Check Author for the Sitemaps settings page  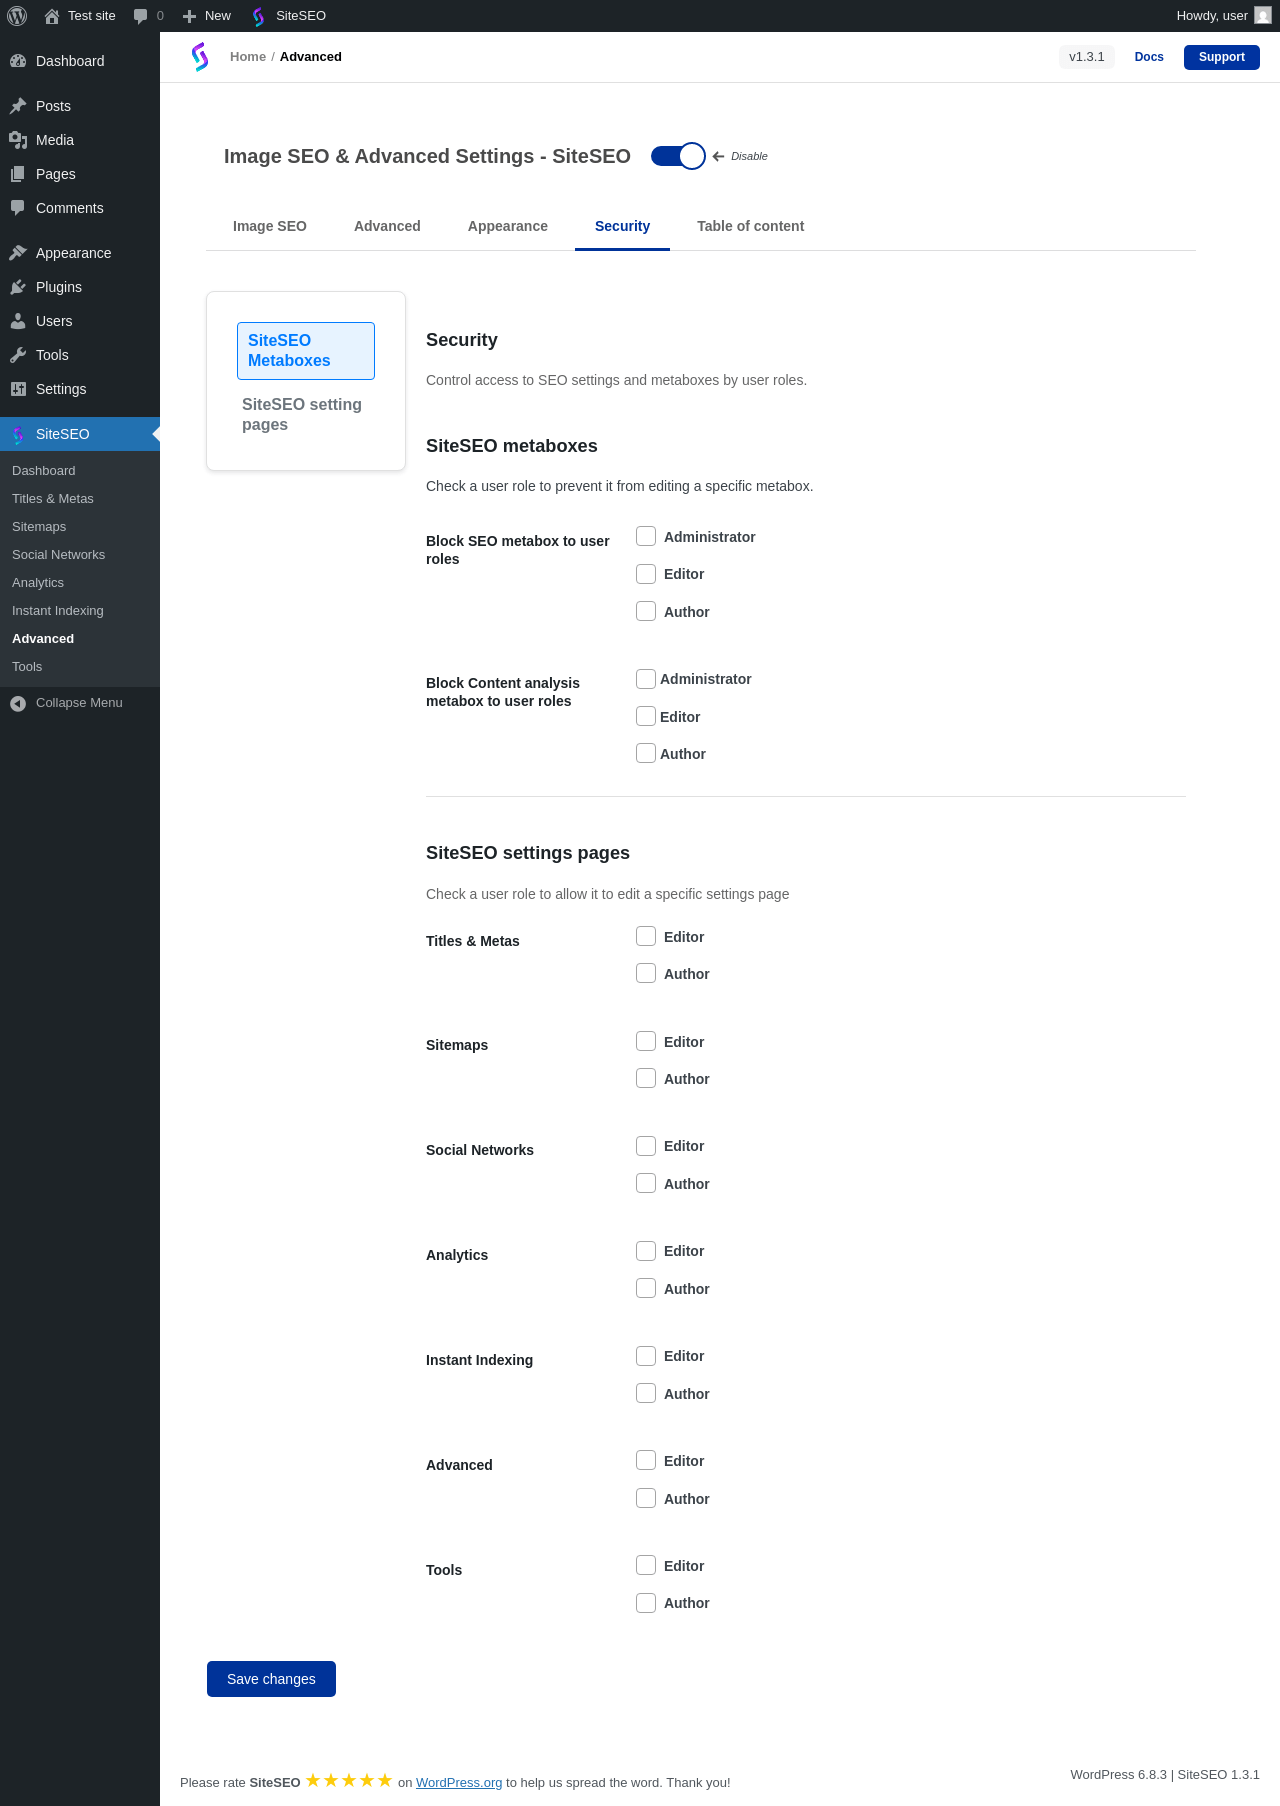click(x=646, y=1079)
